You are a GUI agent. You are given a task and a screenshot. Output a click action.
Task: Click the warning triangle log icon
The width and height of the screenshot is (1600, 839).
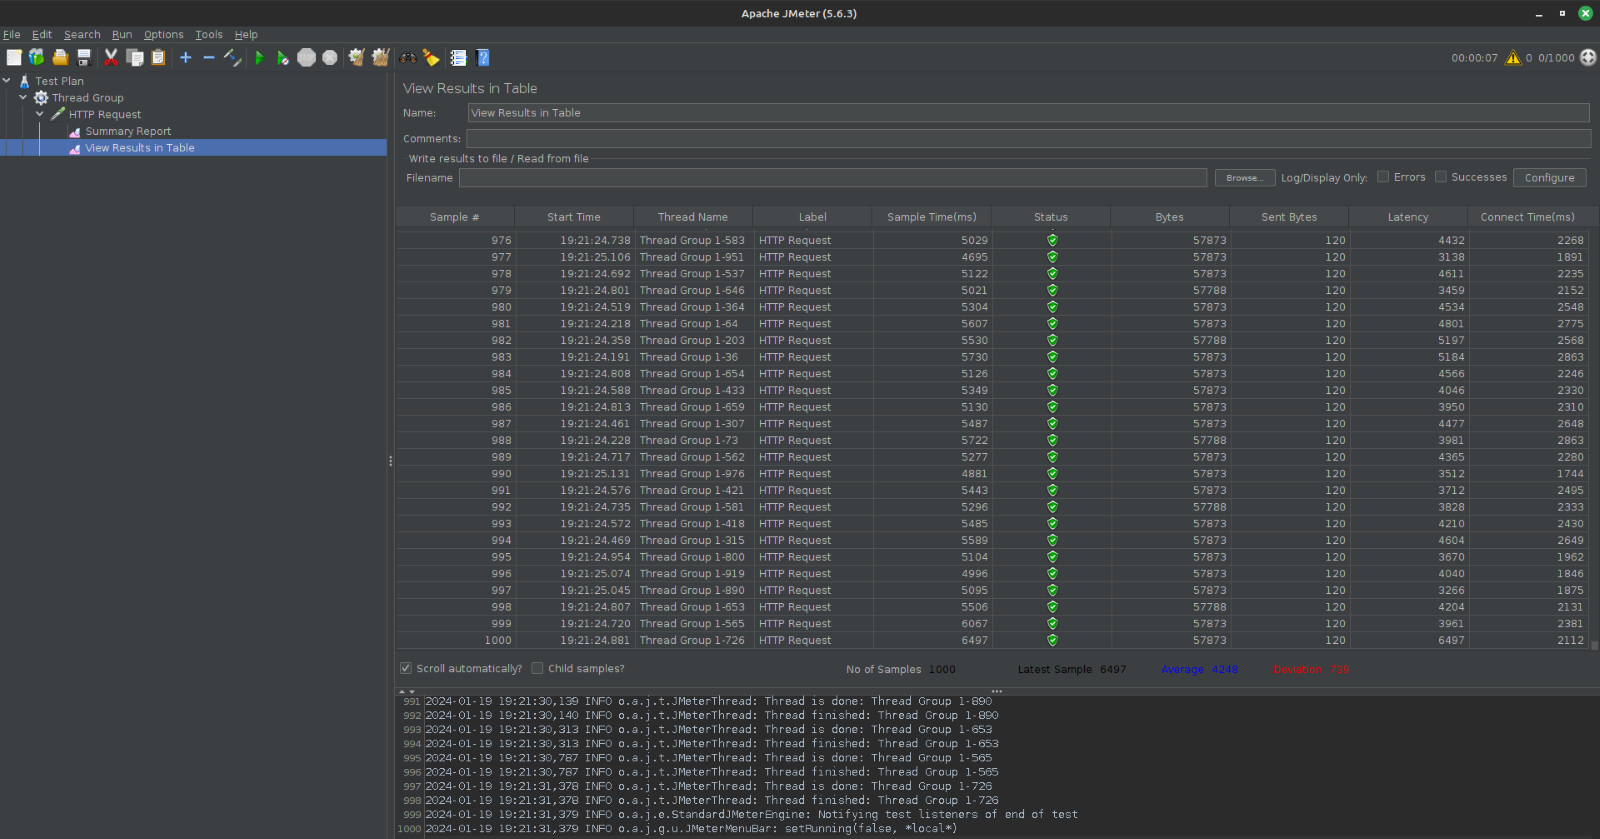[x=1513, y=58]
